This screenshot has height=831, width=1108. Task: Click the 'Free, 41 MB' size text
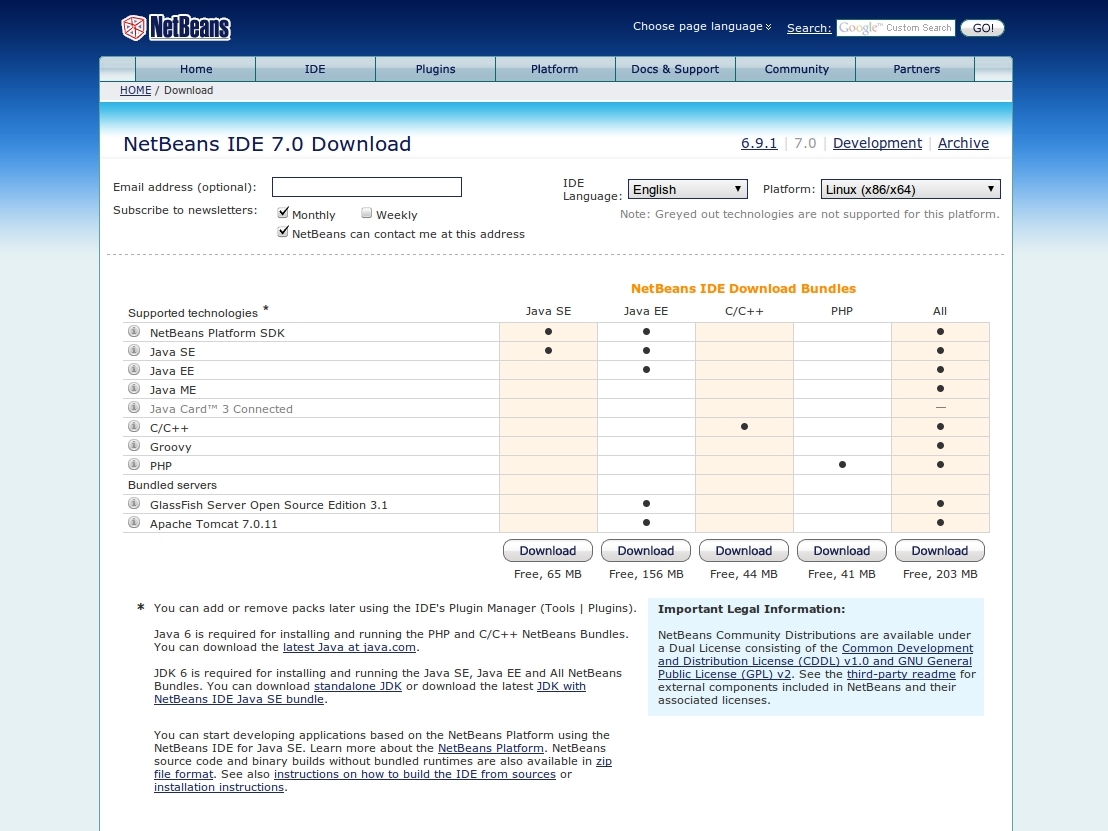tap(842, 574)
